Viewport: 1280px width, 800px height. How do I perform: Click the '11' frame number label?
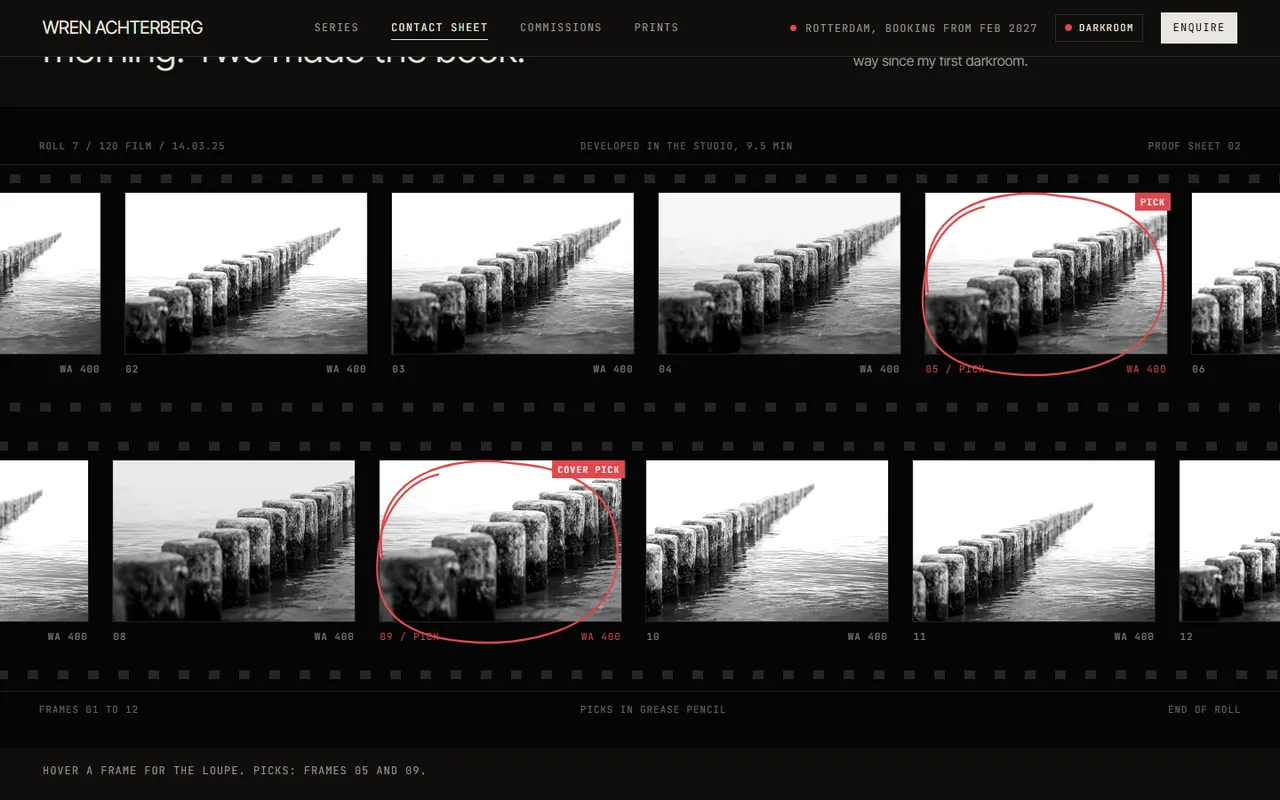(920, 636)
